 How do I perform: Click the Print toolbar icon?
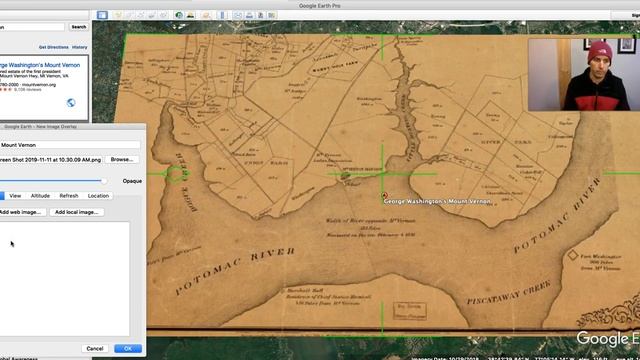[x=249, y=15]
